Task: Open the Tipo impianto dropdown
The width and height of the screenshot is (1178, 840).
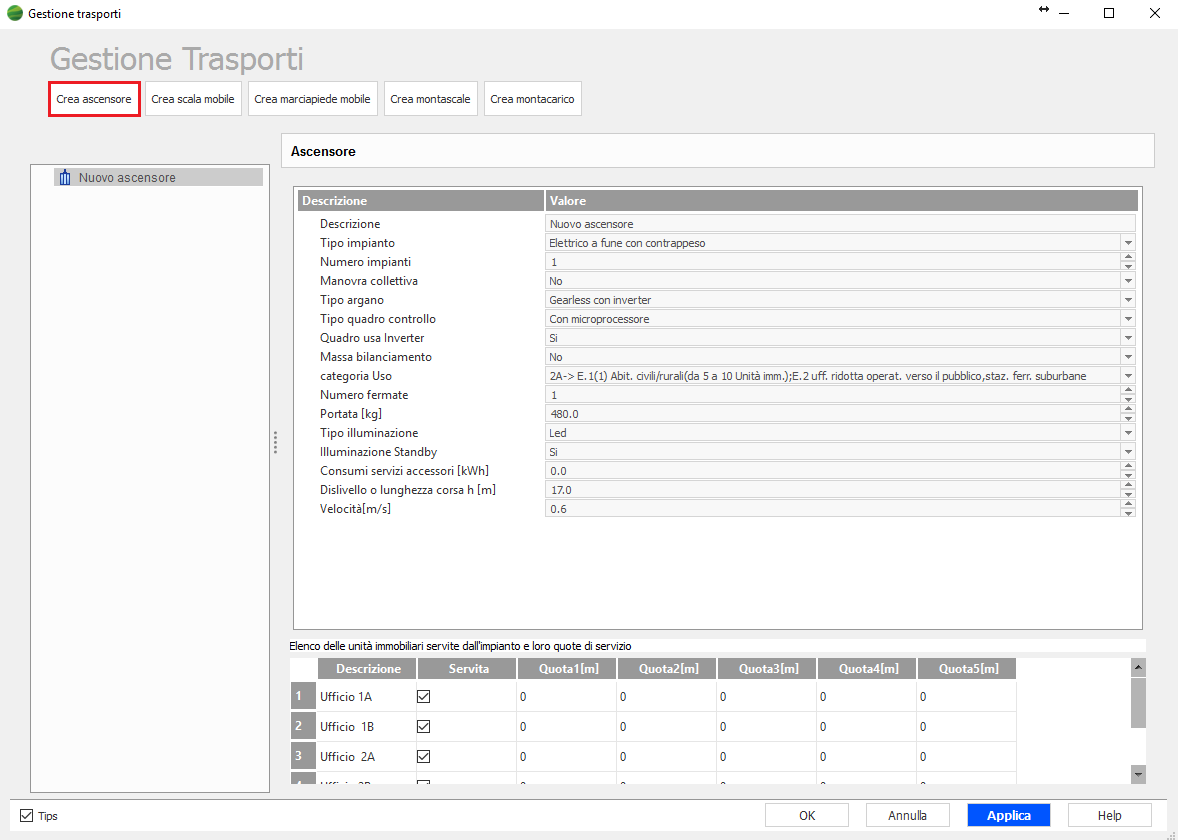Action: point(1128,243)
